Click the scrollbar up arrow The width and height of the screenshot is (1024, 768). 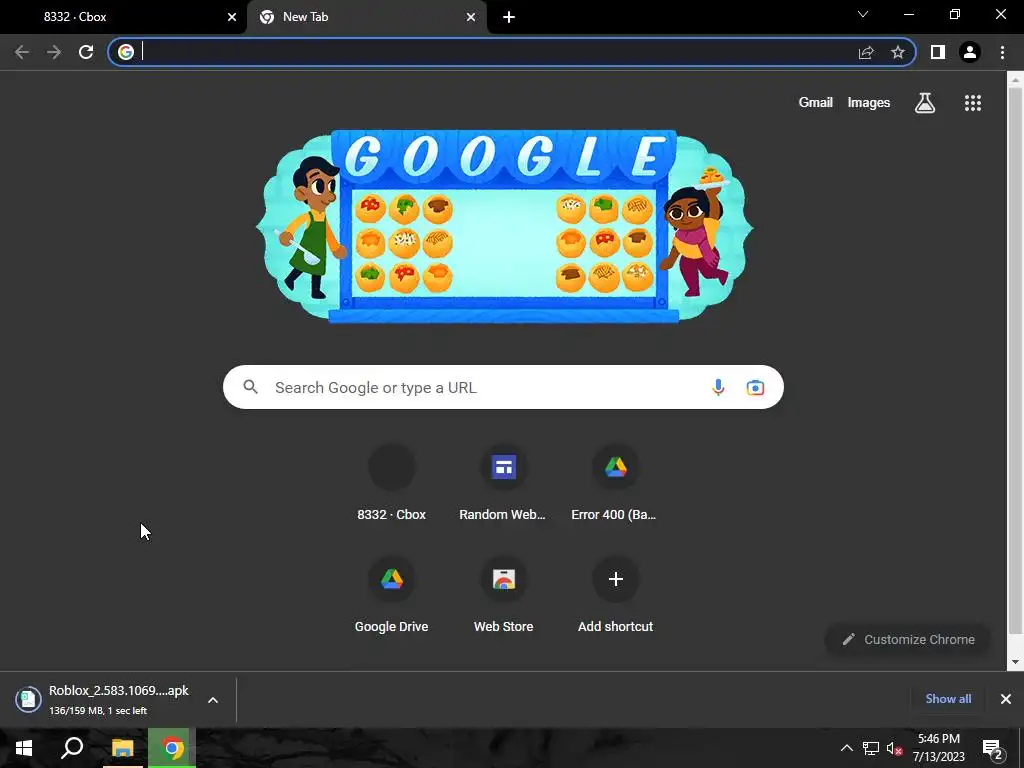pyautogui.click(x=1014, y=80)
